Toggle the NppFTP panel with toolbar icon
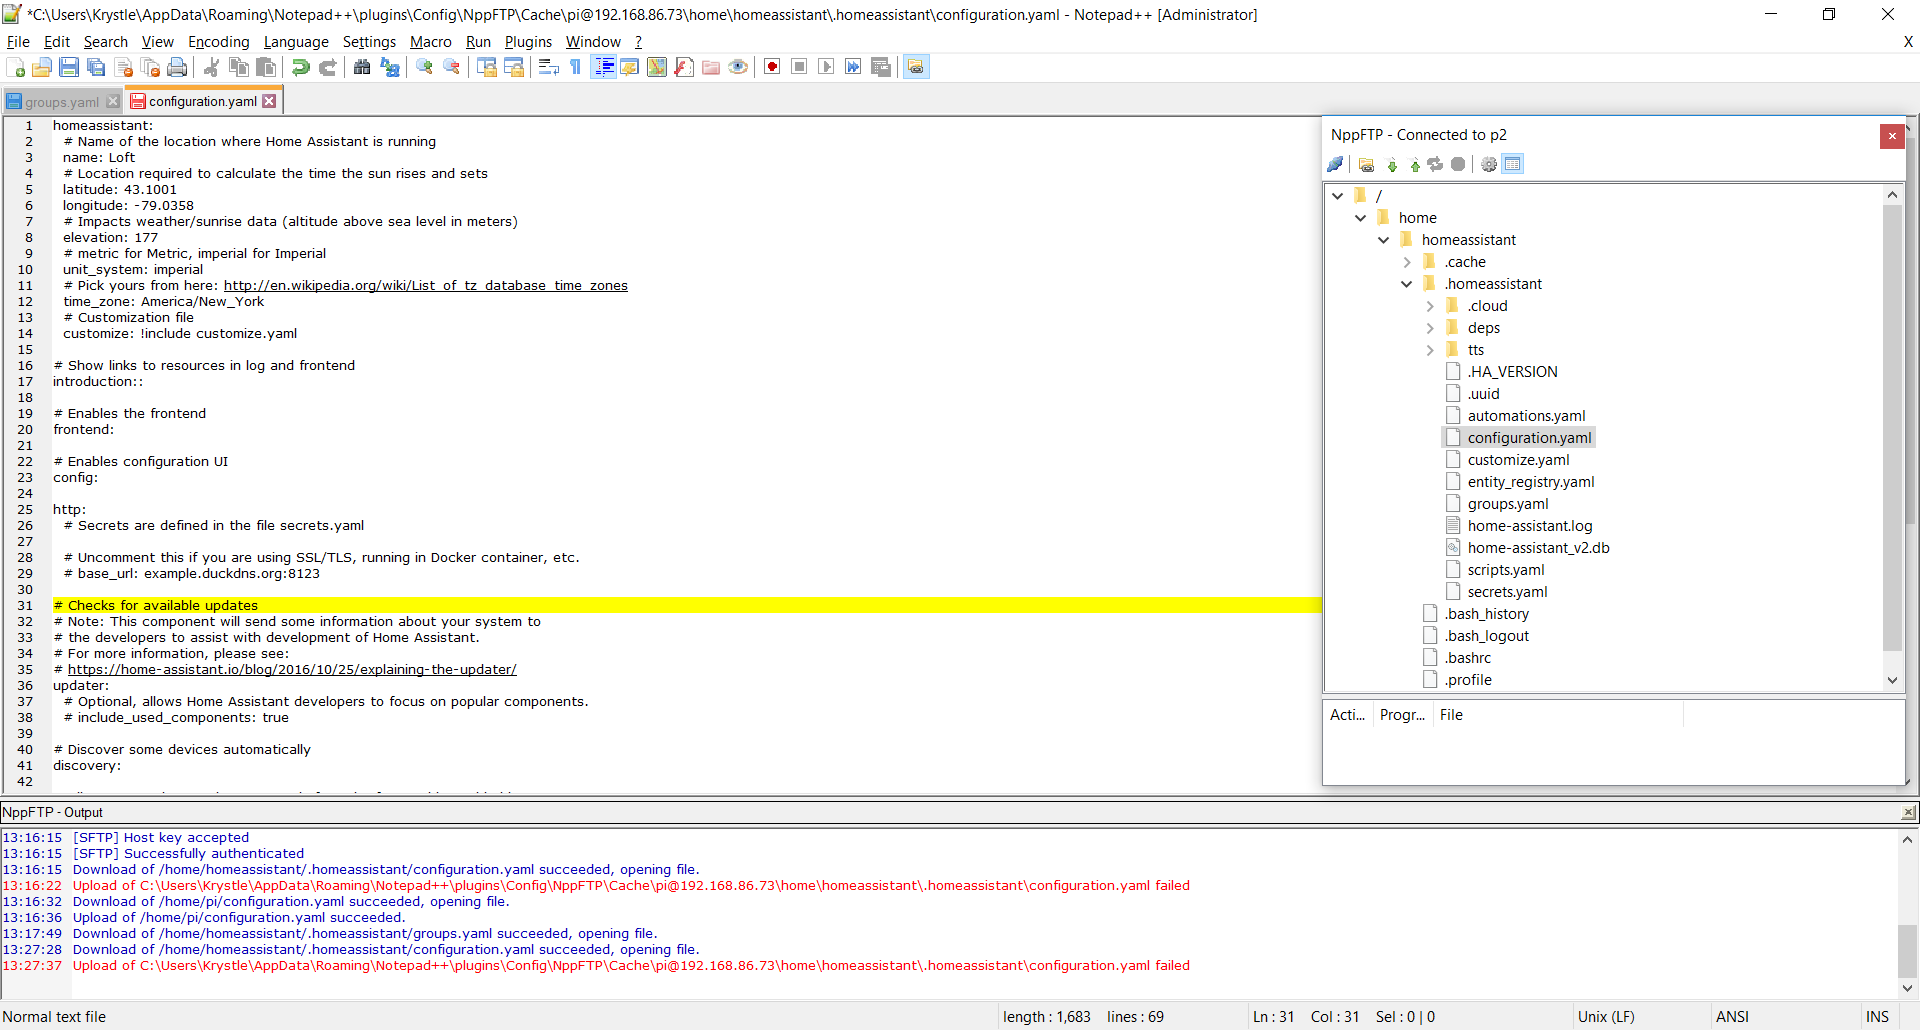 click(x=916, y=66)
